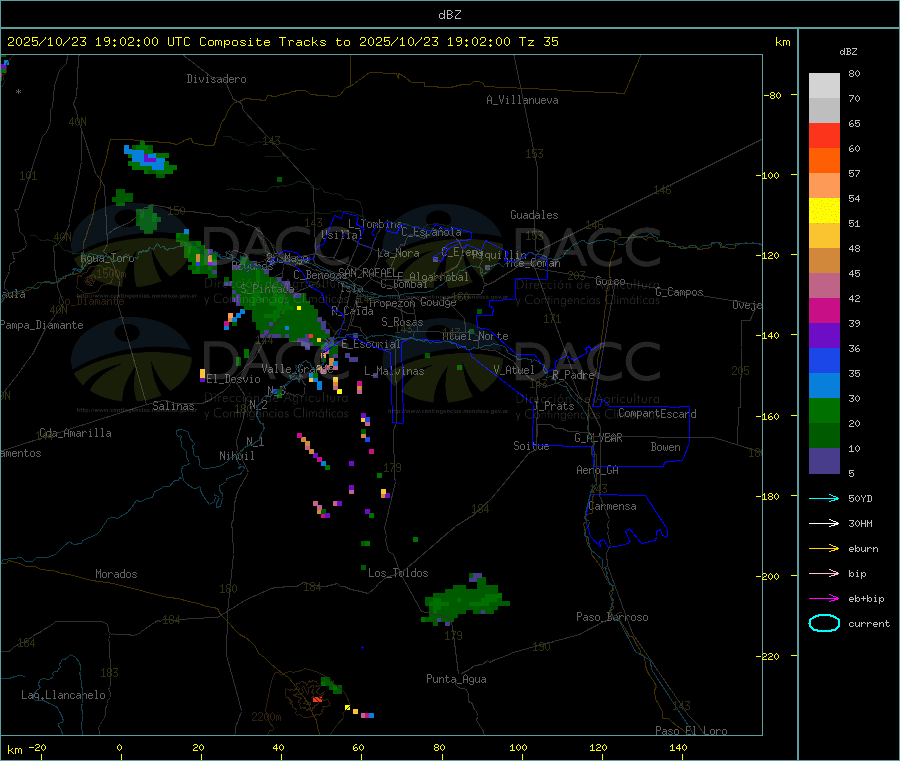This screenshot has width=900, height=761.
Task: Click the pink bip arrow icon
Action: (x=824, y=573)
